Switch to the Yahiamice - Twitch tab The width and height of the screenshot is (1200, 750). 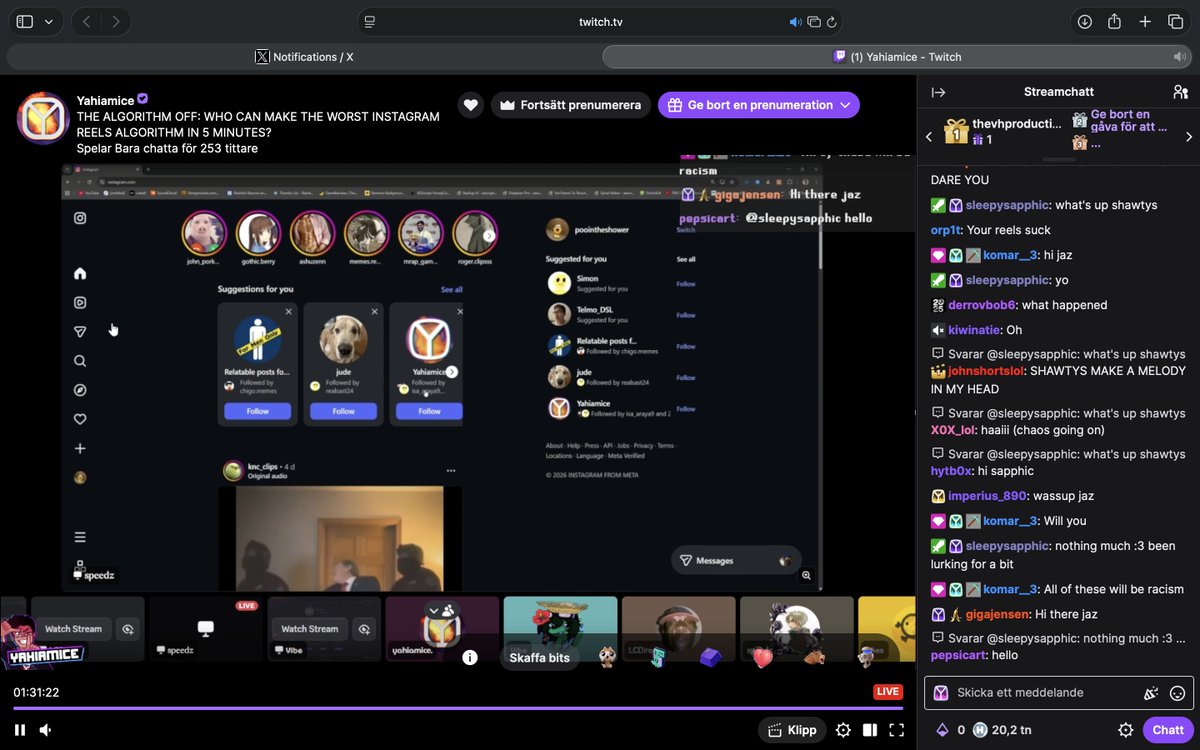tap(897, 57)
